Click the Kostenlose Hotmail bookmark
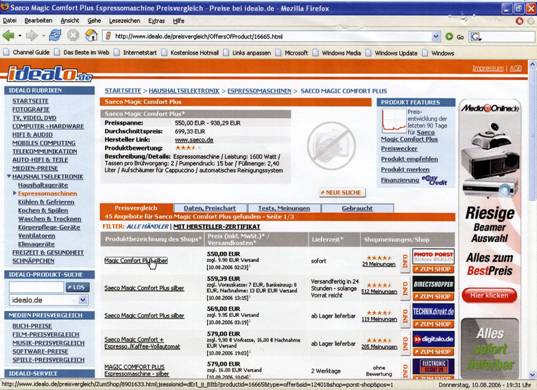The height and width of the screenshot is (390, 537). click(x=190, y=53)
